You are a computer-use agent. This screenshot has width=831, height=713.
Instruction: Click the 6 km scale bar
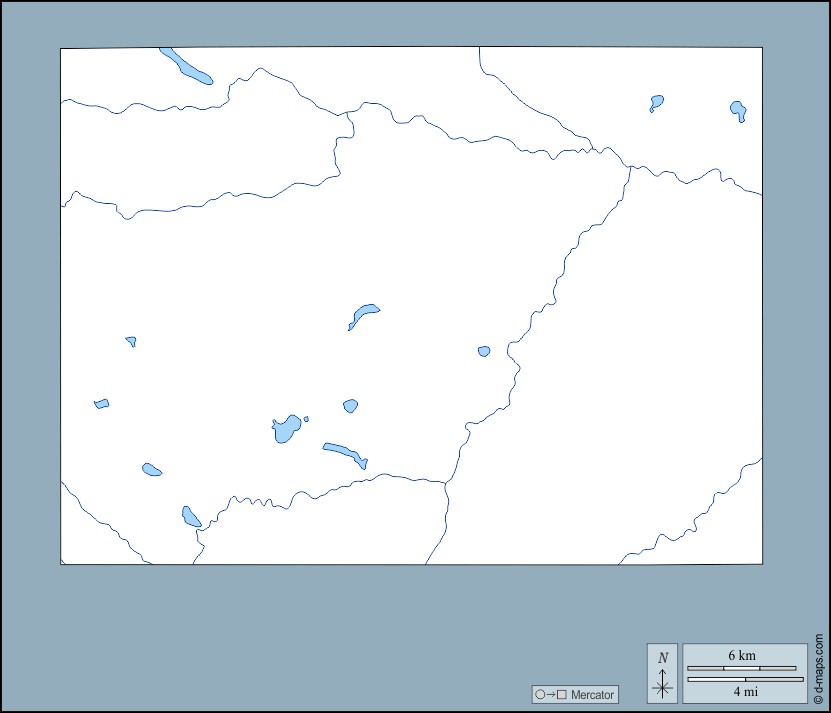(x=742, y=667)
